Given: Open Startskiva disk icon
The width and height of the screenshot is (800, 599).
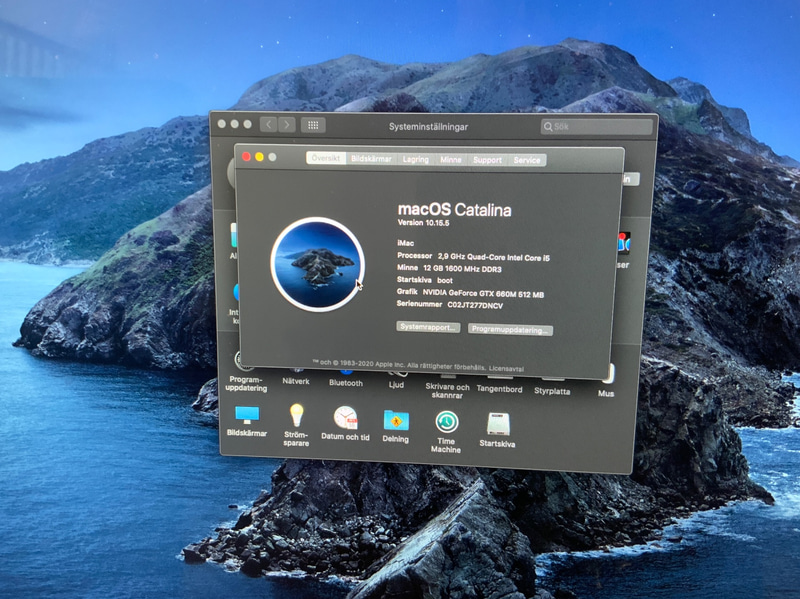Looking at the screenshot, I should 498,425.
